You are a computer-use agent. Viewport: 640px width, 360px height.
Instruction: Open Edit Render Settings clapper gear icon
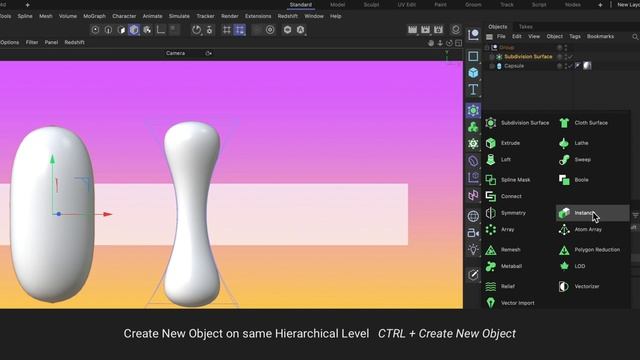[438, 29]
